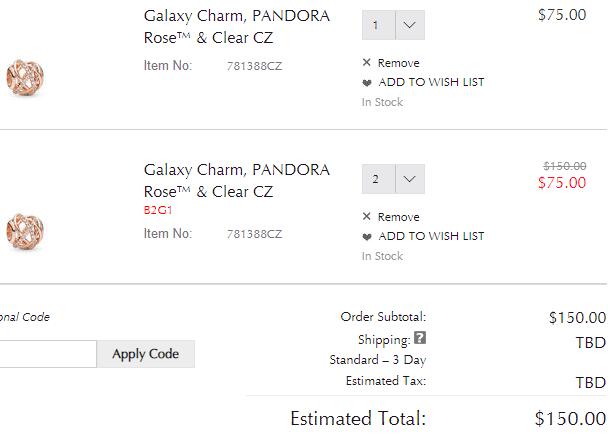Click the Remove text for the $75.00 first item
Screen dimensions: 611x434
click(x=399, y=63)
